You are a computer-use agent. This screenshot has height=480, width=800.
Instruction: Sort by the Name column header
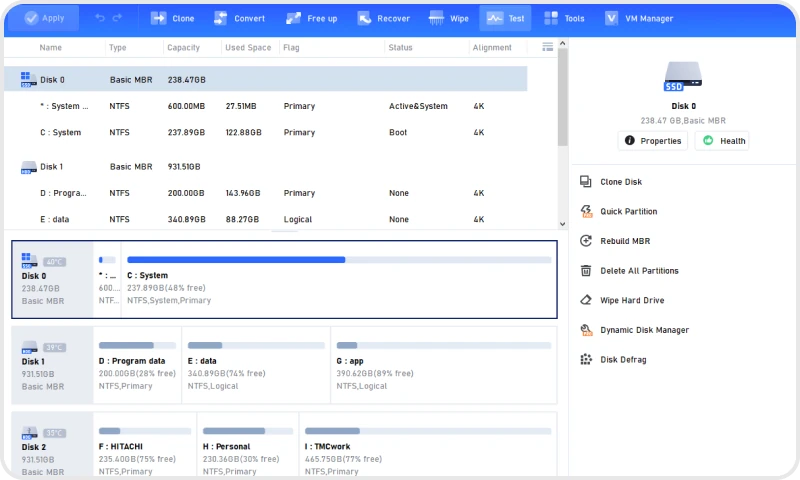point(51,47)
